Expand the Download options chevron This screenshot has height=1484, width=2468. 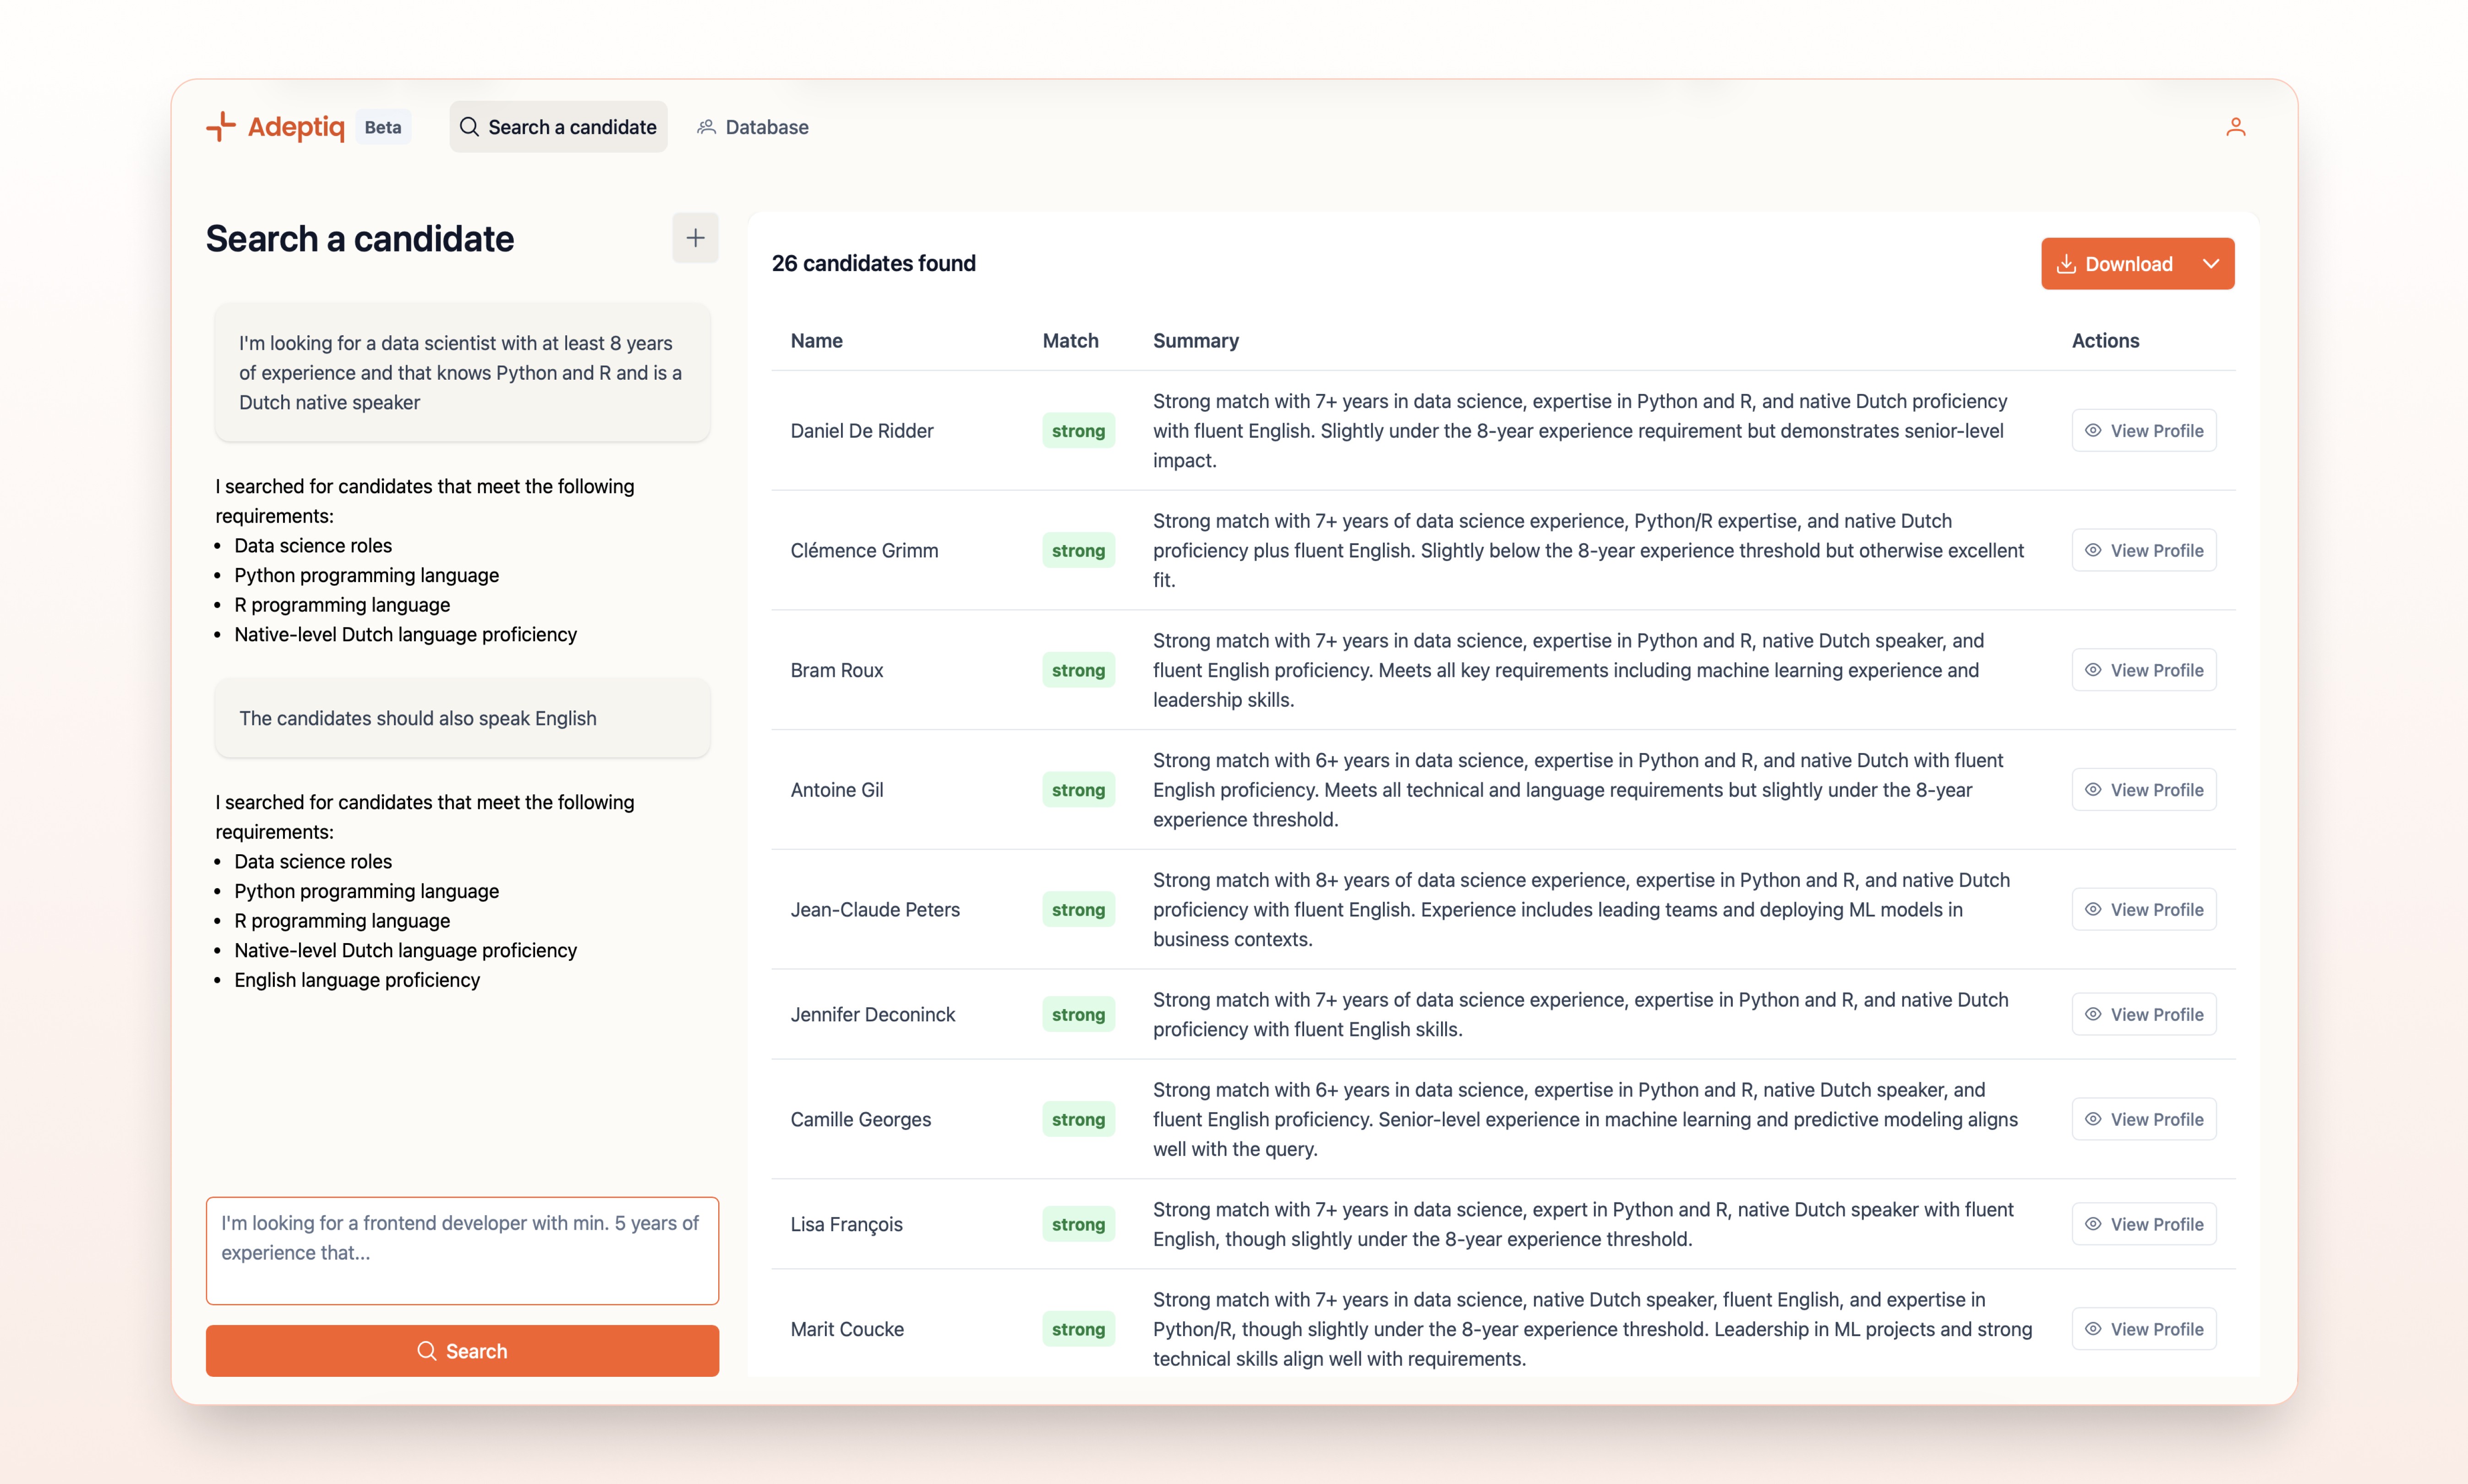tap(2211, 264)
